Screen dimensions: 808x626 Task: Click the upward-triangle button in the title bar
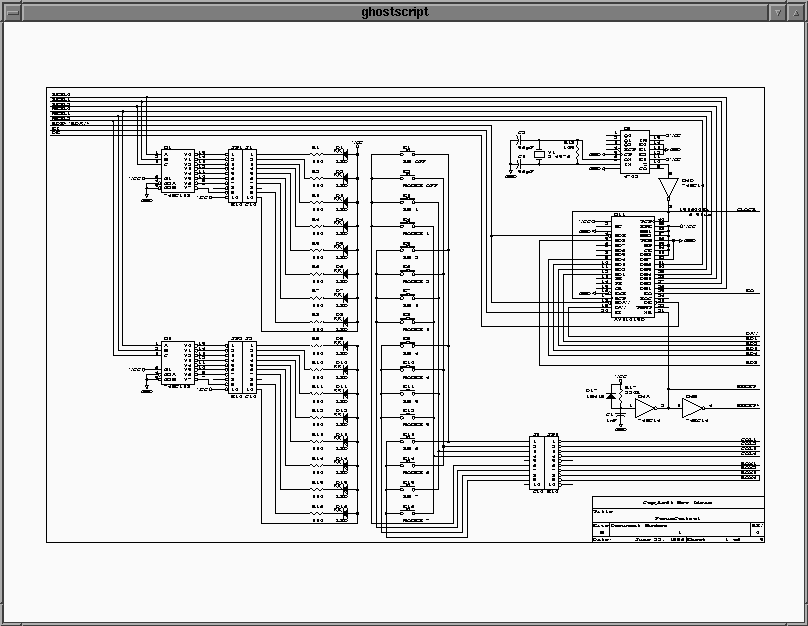point(796,11)
